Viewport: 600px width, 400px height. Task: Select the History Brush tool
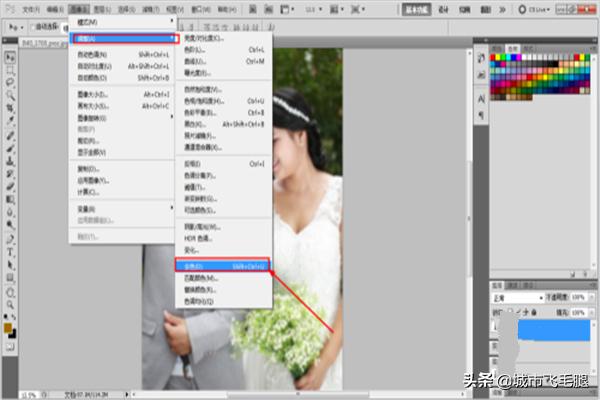(x=10, y=174)
